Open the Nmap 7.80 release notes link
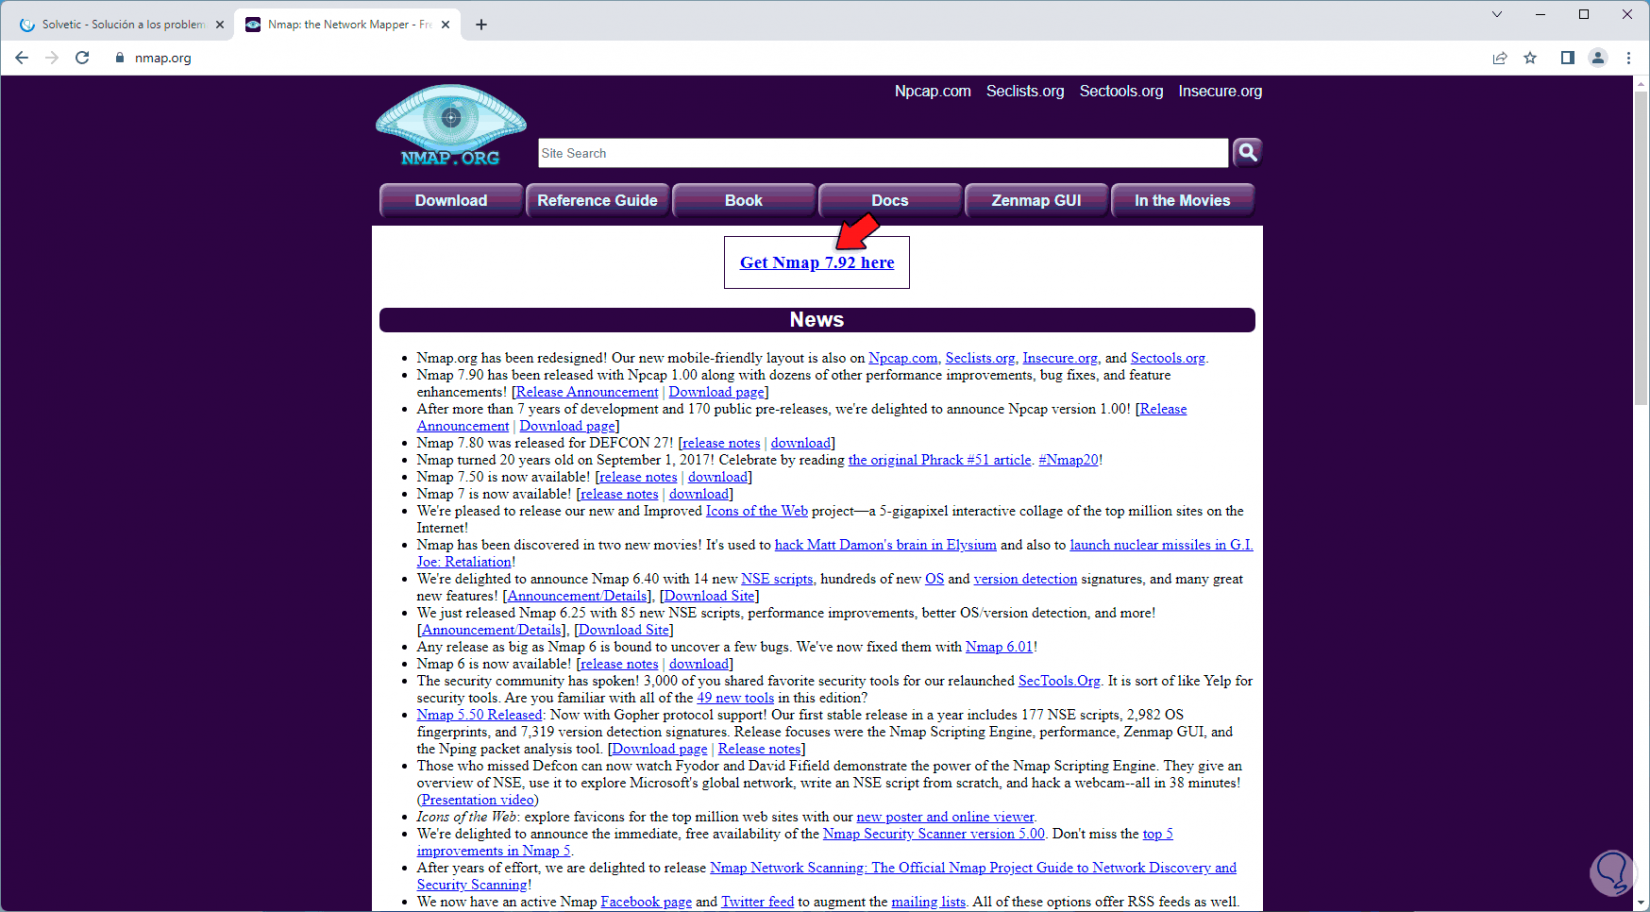The height and width of the screenshot is (912, 1650). click(x=721, y=443)
